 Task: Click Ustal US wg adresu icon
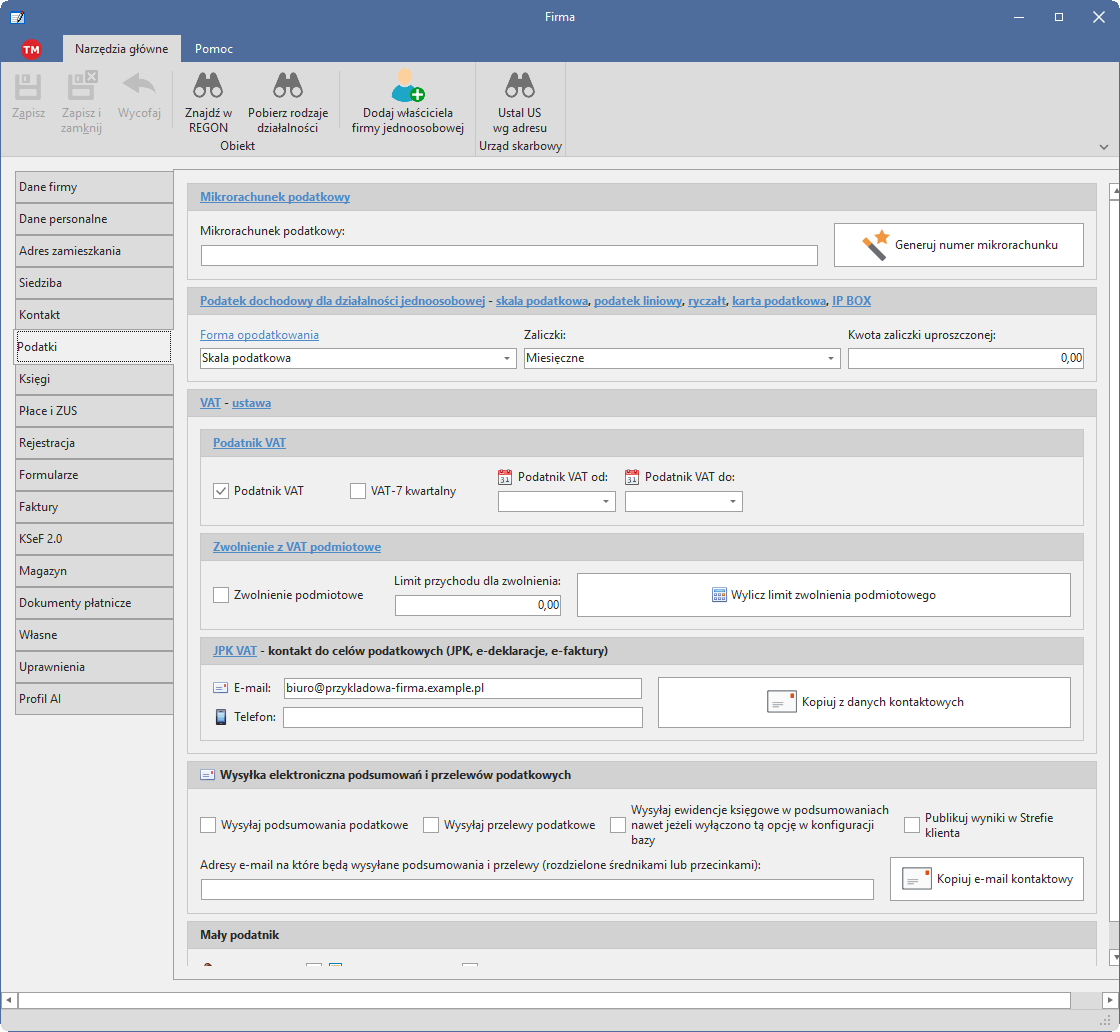point(519,86)
